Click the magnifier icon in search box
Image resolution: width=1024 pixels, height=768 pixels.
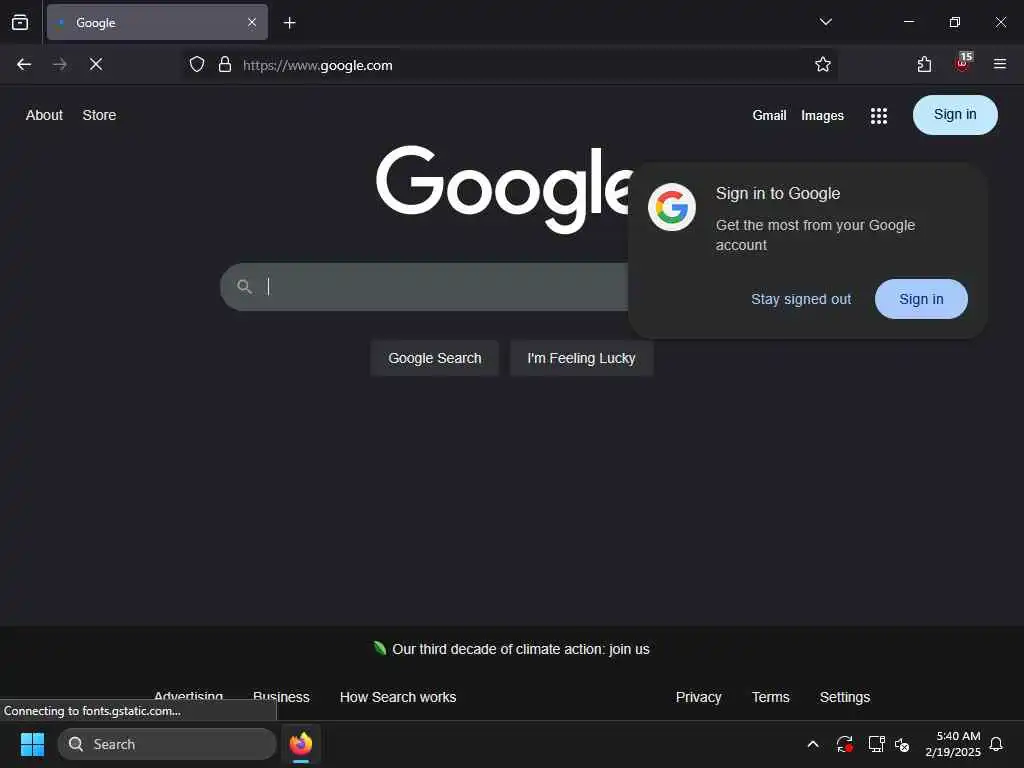[244, 287]
